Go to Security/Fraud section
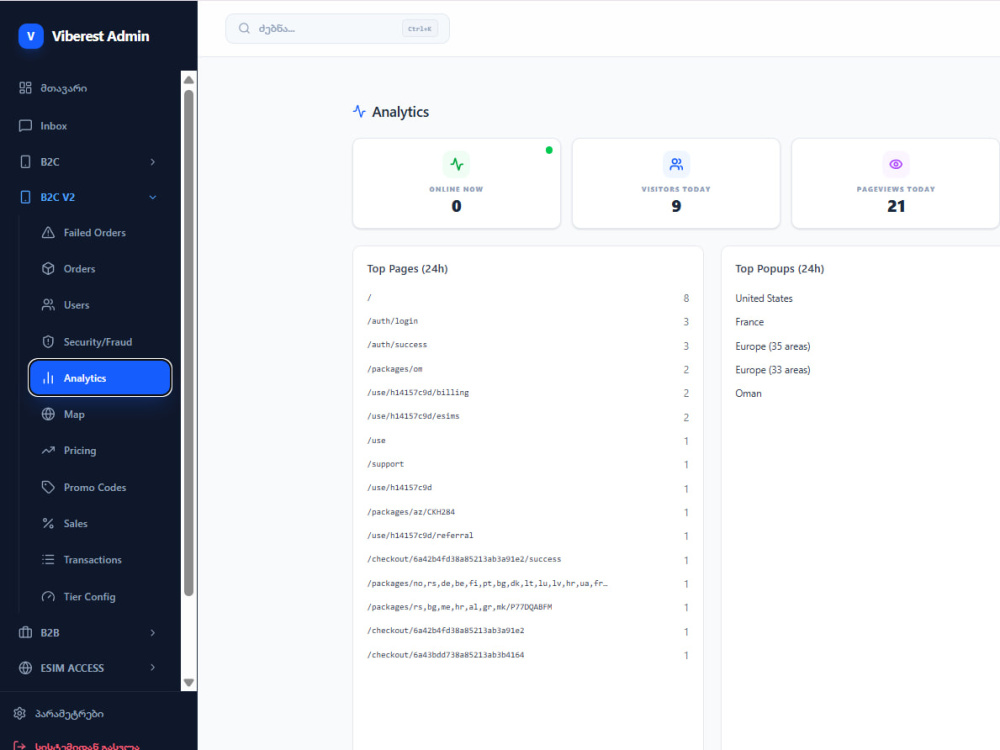Viewport: 1000px width, 750px height. (x=98, y=342)
